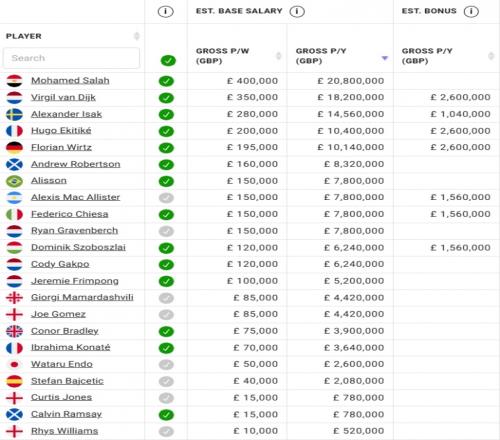The height and width of the screenshot is (440, 500).
Task: Click the info icon beside Est. Base Salary
Action: (x=297, y=11)
